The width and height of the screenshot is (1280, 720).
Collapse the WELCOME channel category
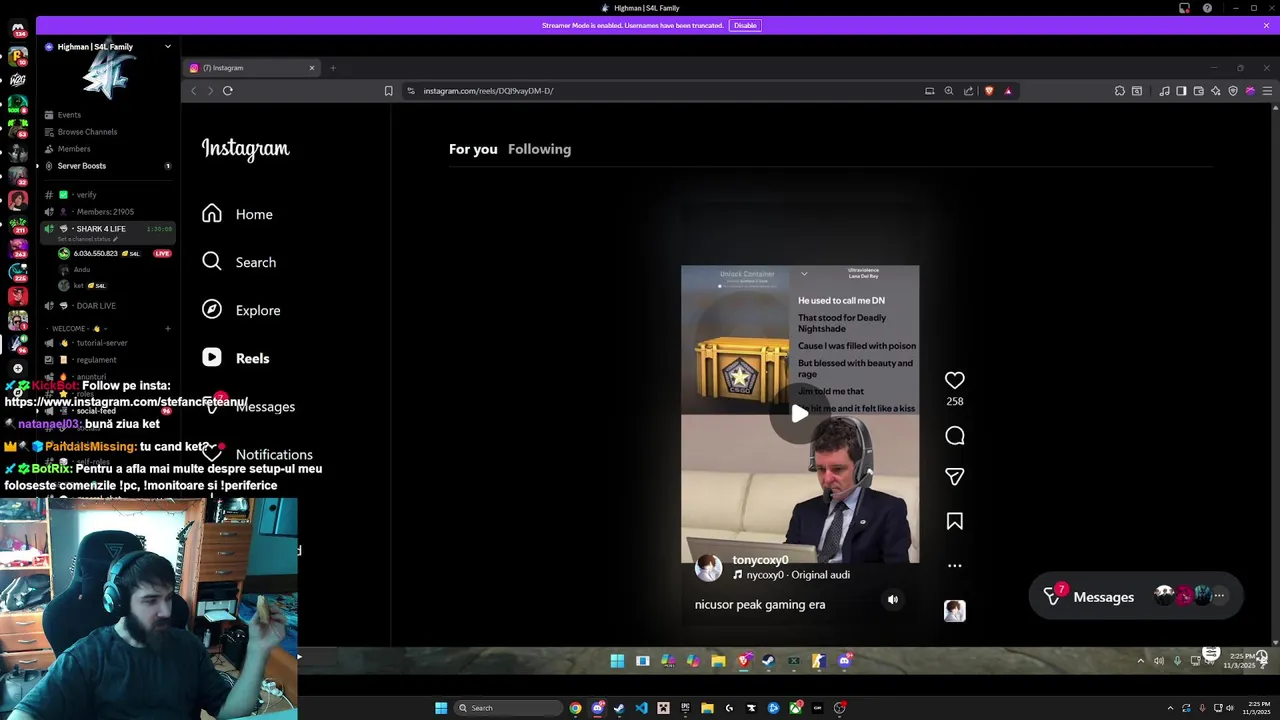(78, 328)
